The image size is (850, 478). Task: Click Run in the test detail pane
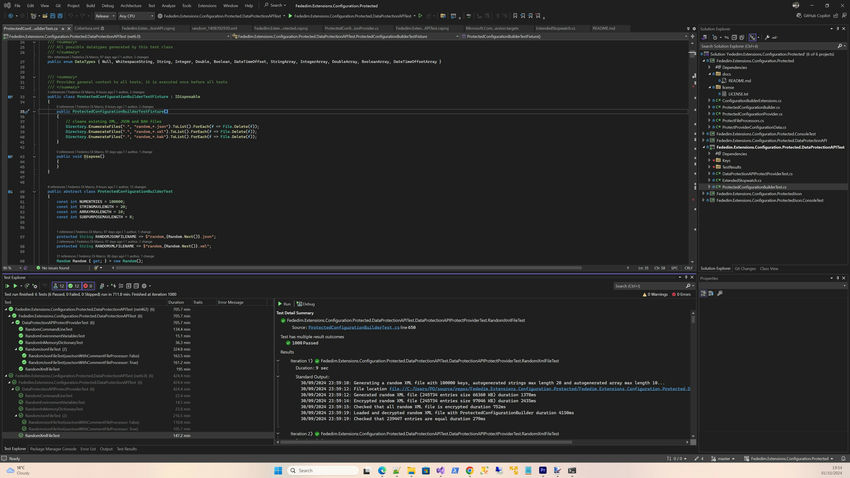(285, 303)
